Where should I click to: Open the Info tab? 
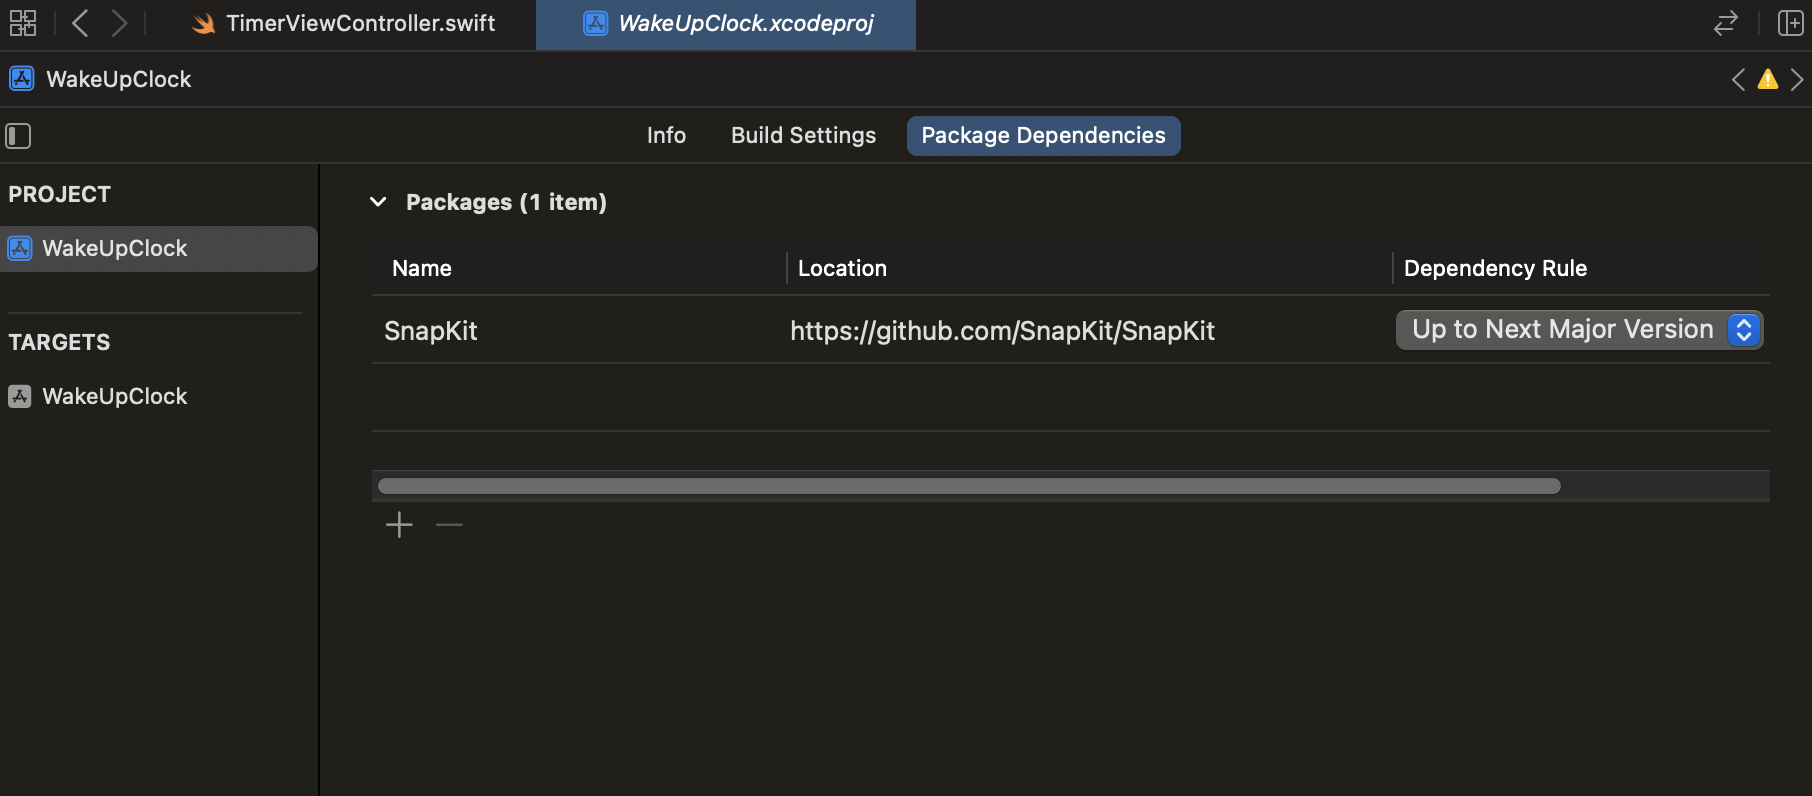tap(666, 136)
